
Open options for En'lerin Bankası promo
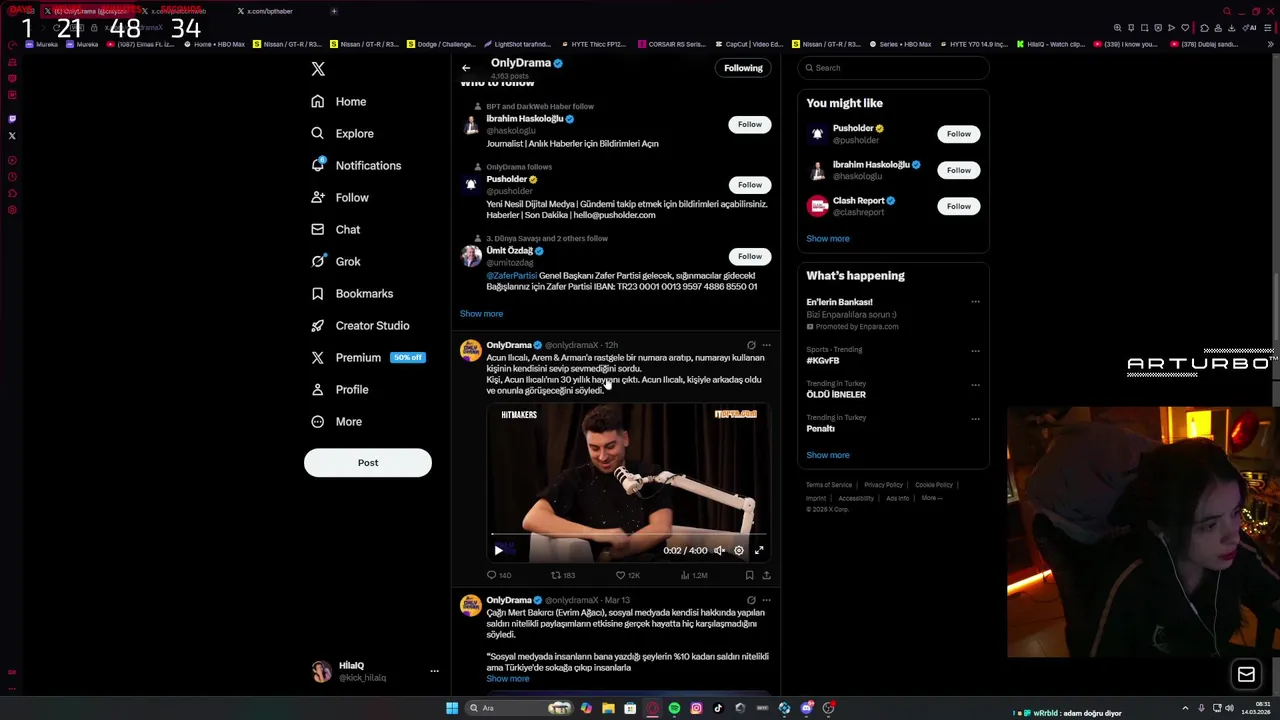tap(975, 302)
